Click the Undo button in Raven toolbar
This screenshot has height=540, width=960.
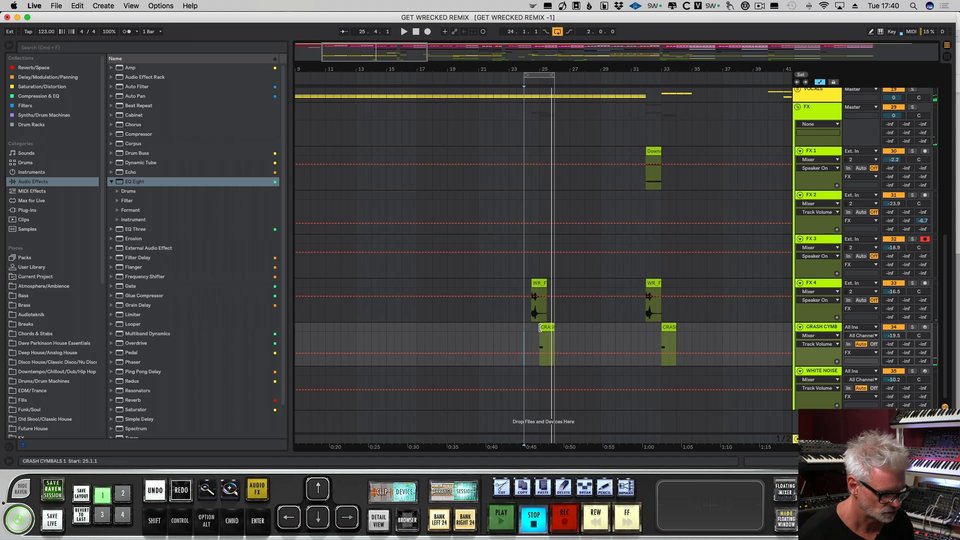point(155,490)
